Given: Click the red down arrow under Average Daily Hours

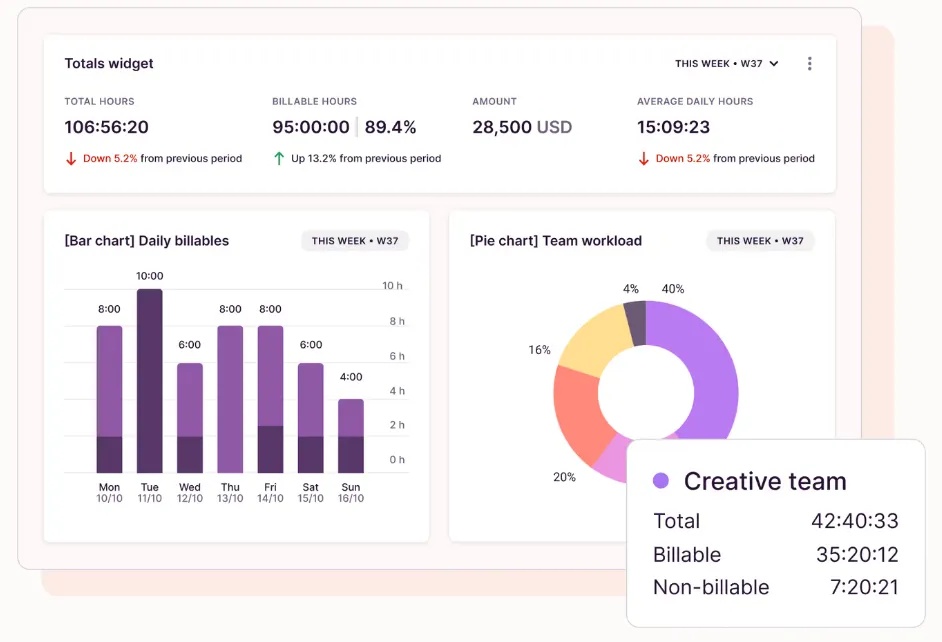Looking at the screenshot, I should pos(644,158).
